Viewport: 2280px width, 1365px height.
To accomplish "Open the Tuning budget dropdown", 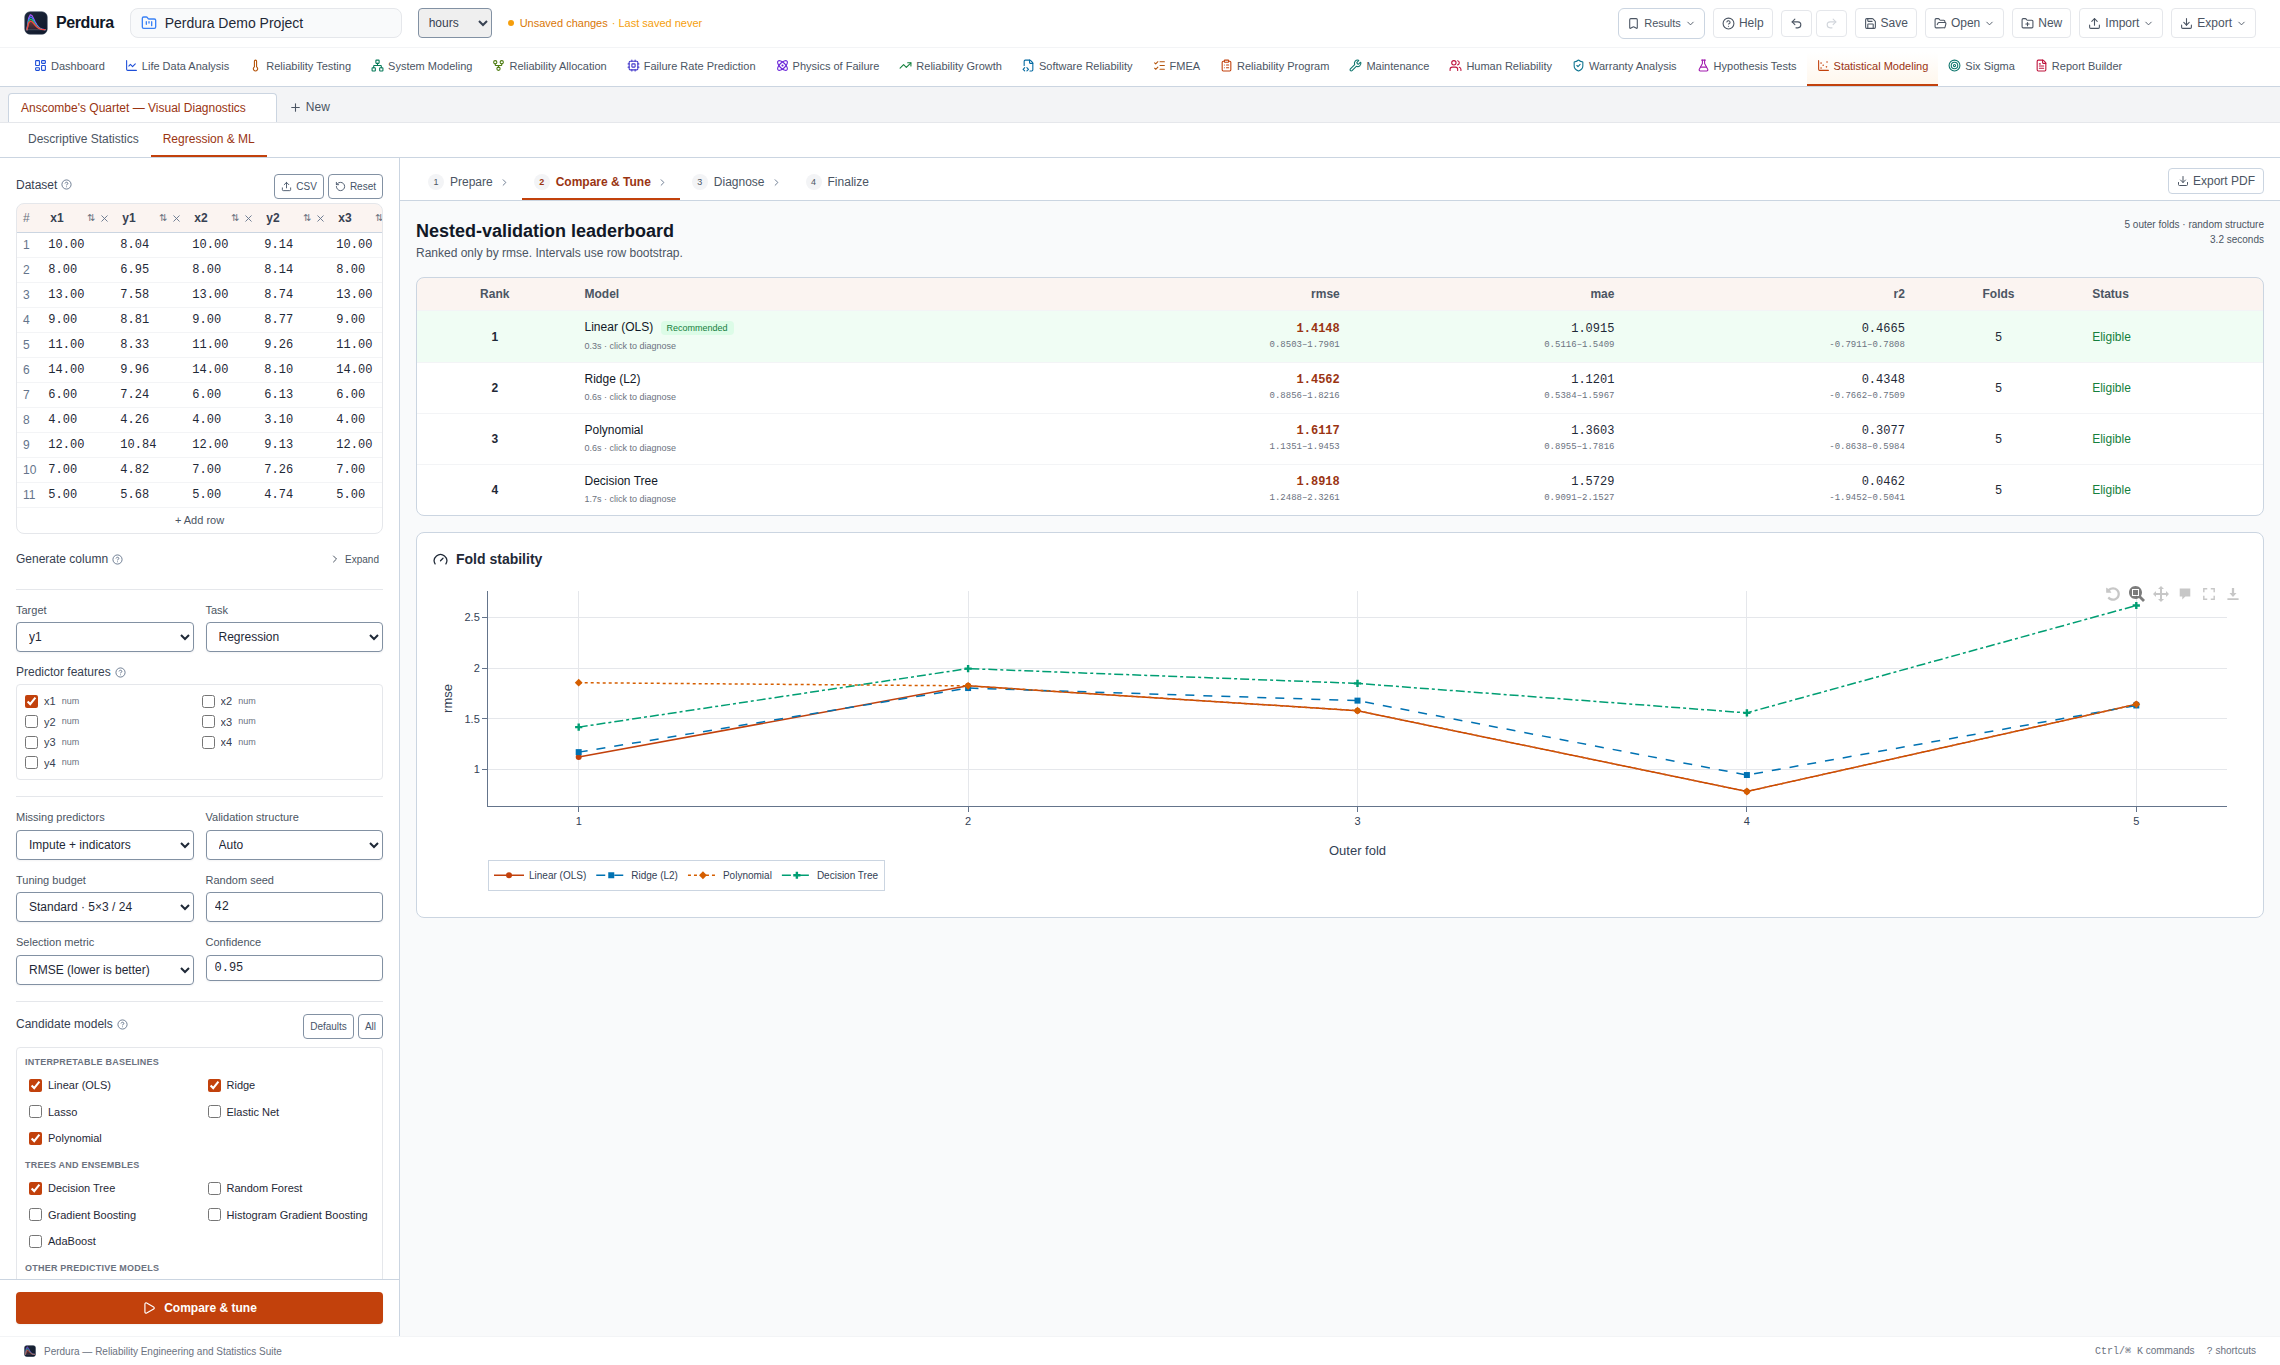I will (105, 907).
